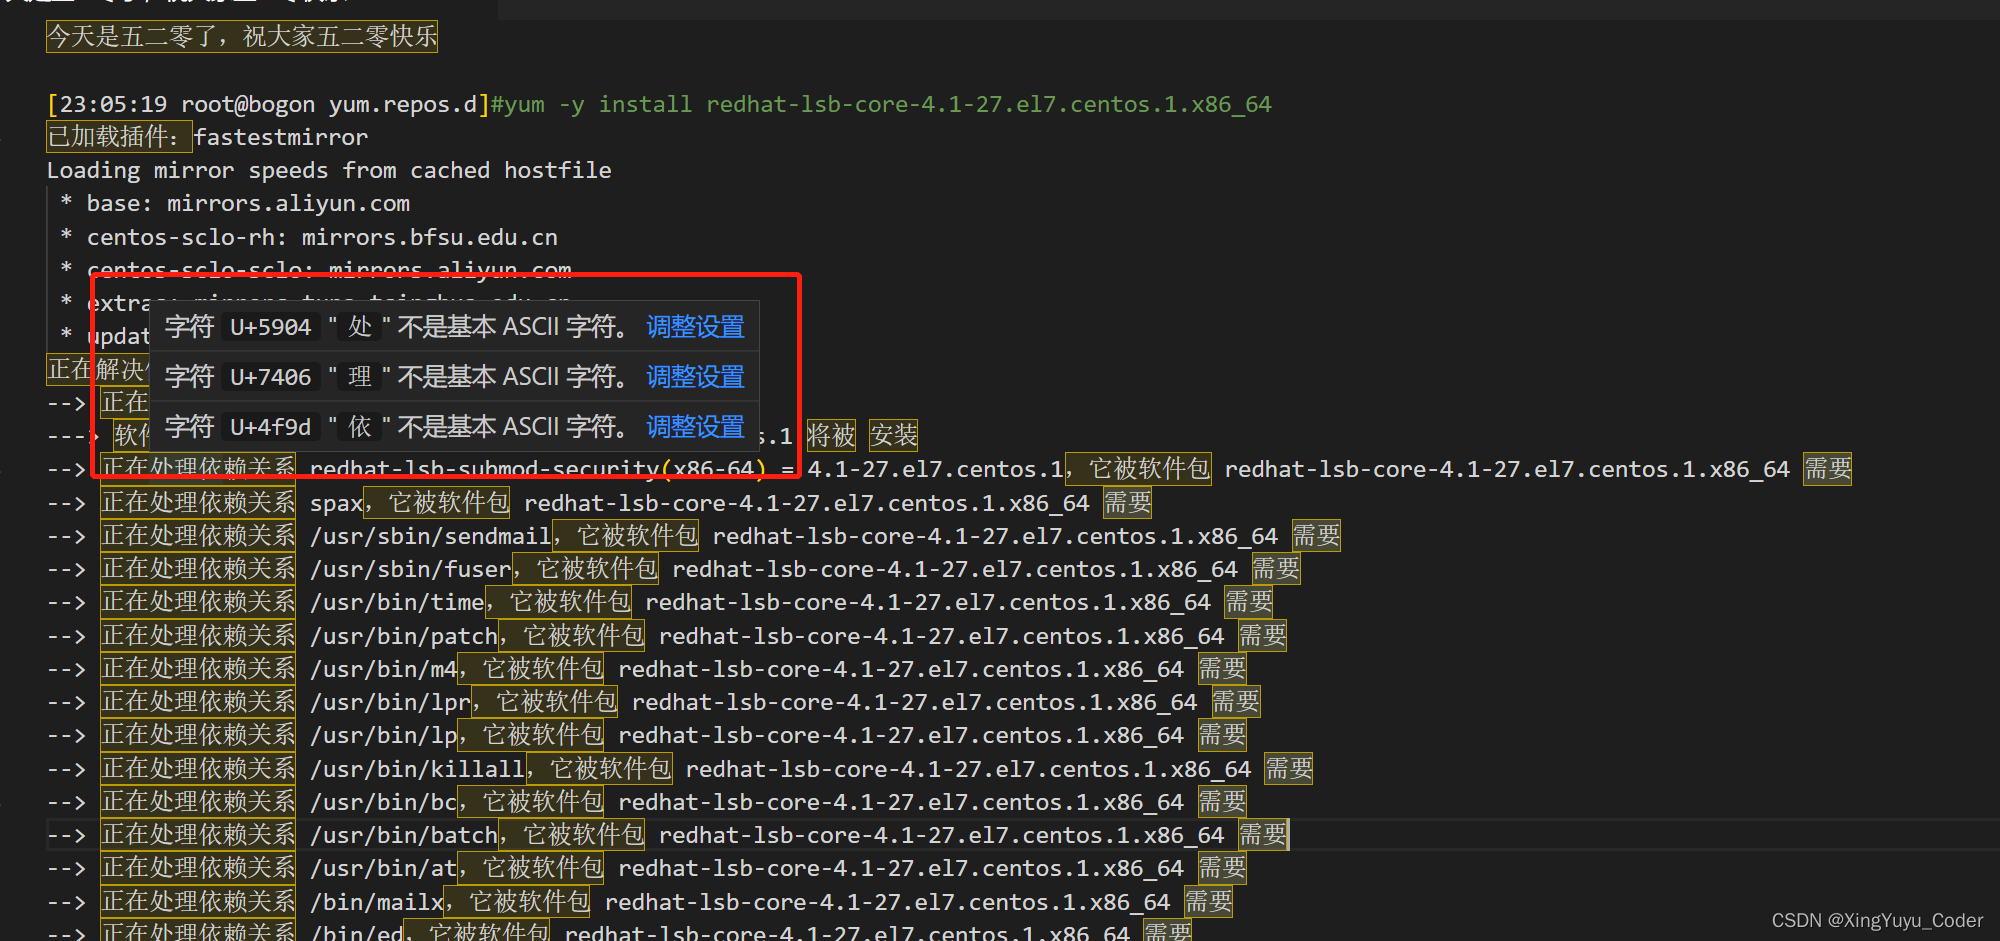This screenshot has width=2000, height=941.
Task: Click the highlighted 安装 word
Action: coord(893,436)
